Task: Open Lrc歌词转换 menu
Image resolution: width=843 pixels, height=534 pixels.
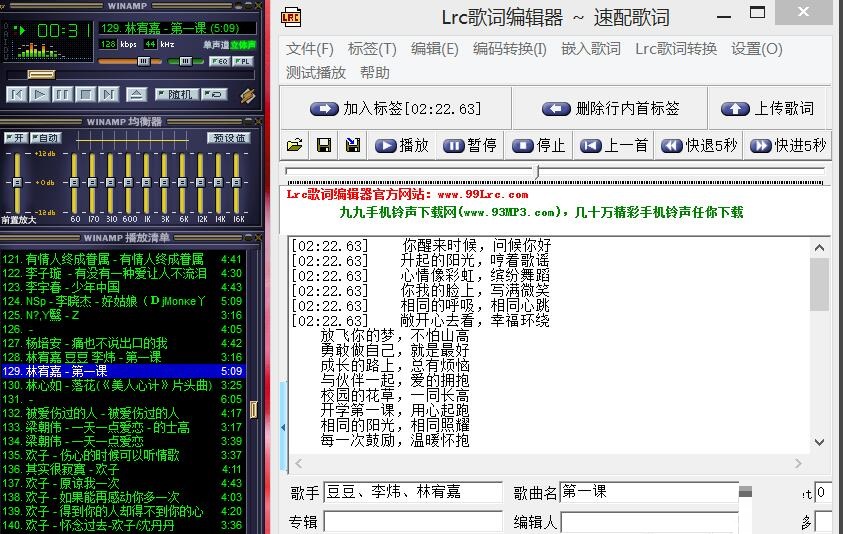Action: 676,49
